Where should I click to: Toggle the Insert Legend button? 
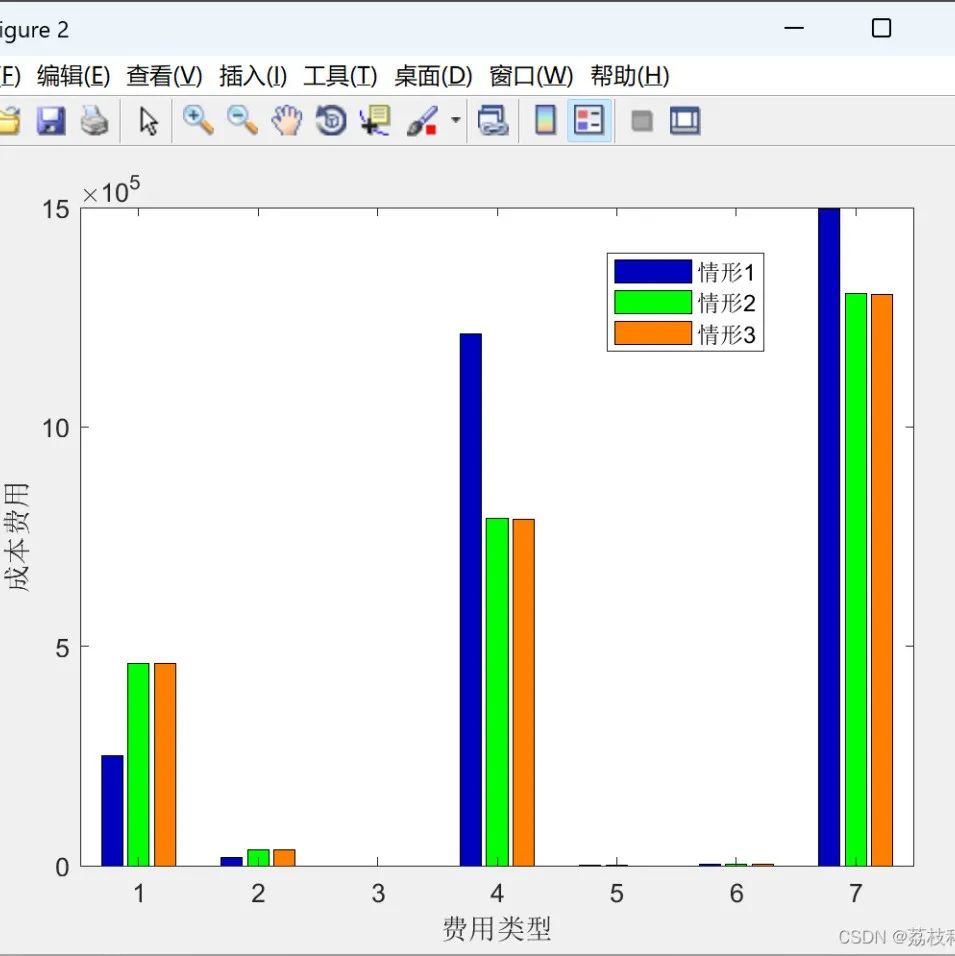point(589,120)
